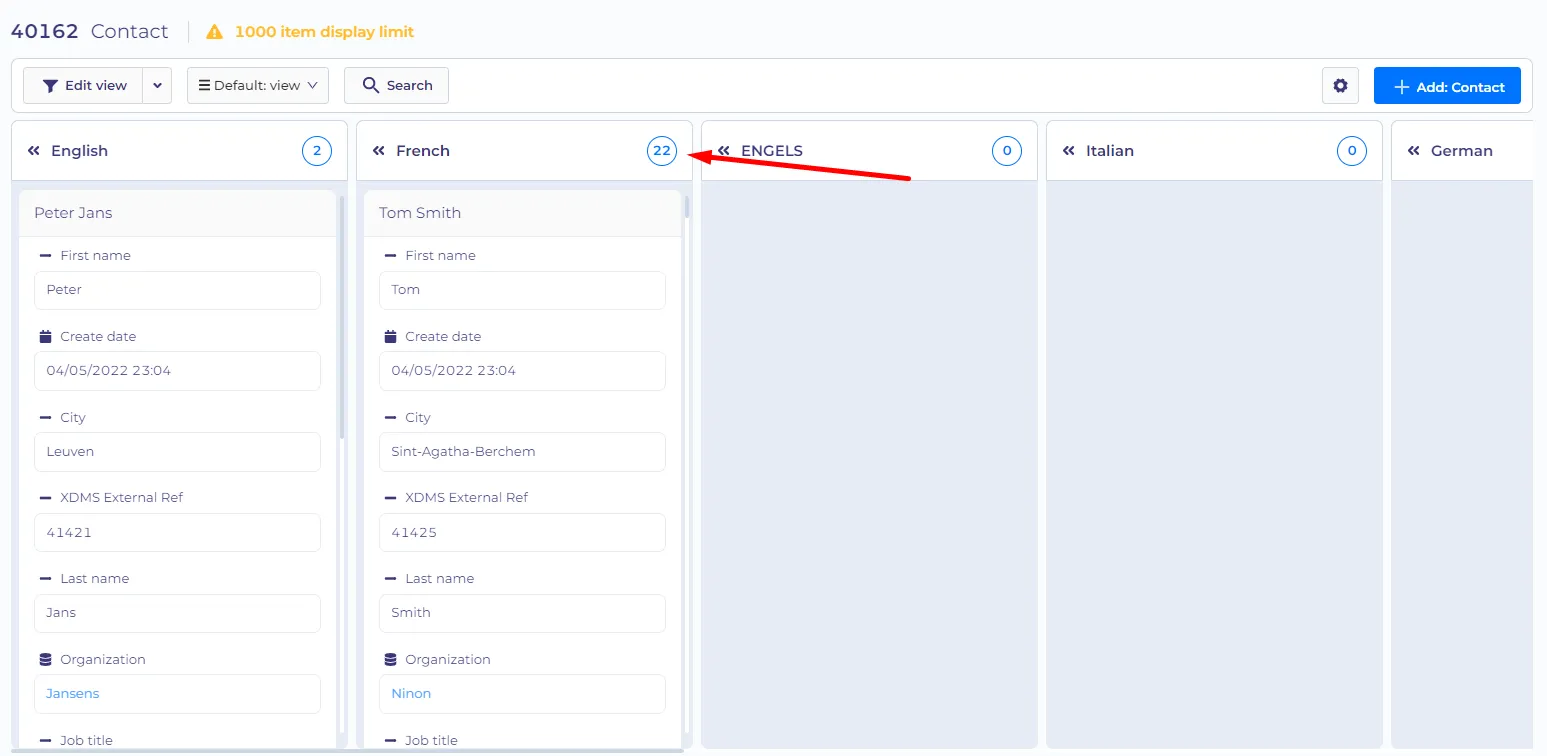Collapse the French column with double chevron
This screenshot has height=756, width=1547.
tap(379, 151)
